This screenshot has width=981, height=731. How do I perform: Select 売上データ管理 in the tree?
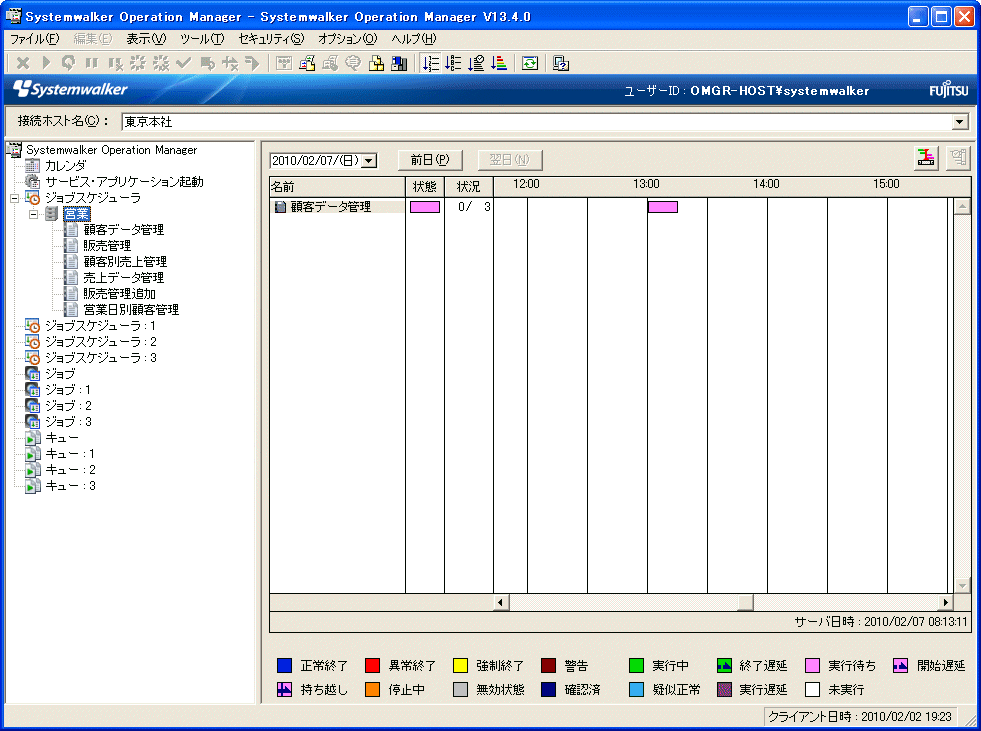(x=124, y=278)
